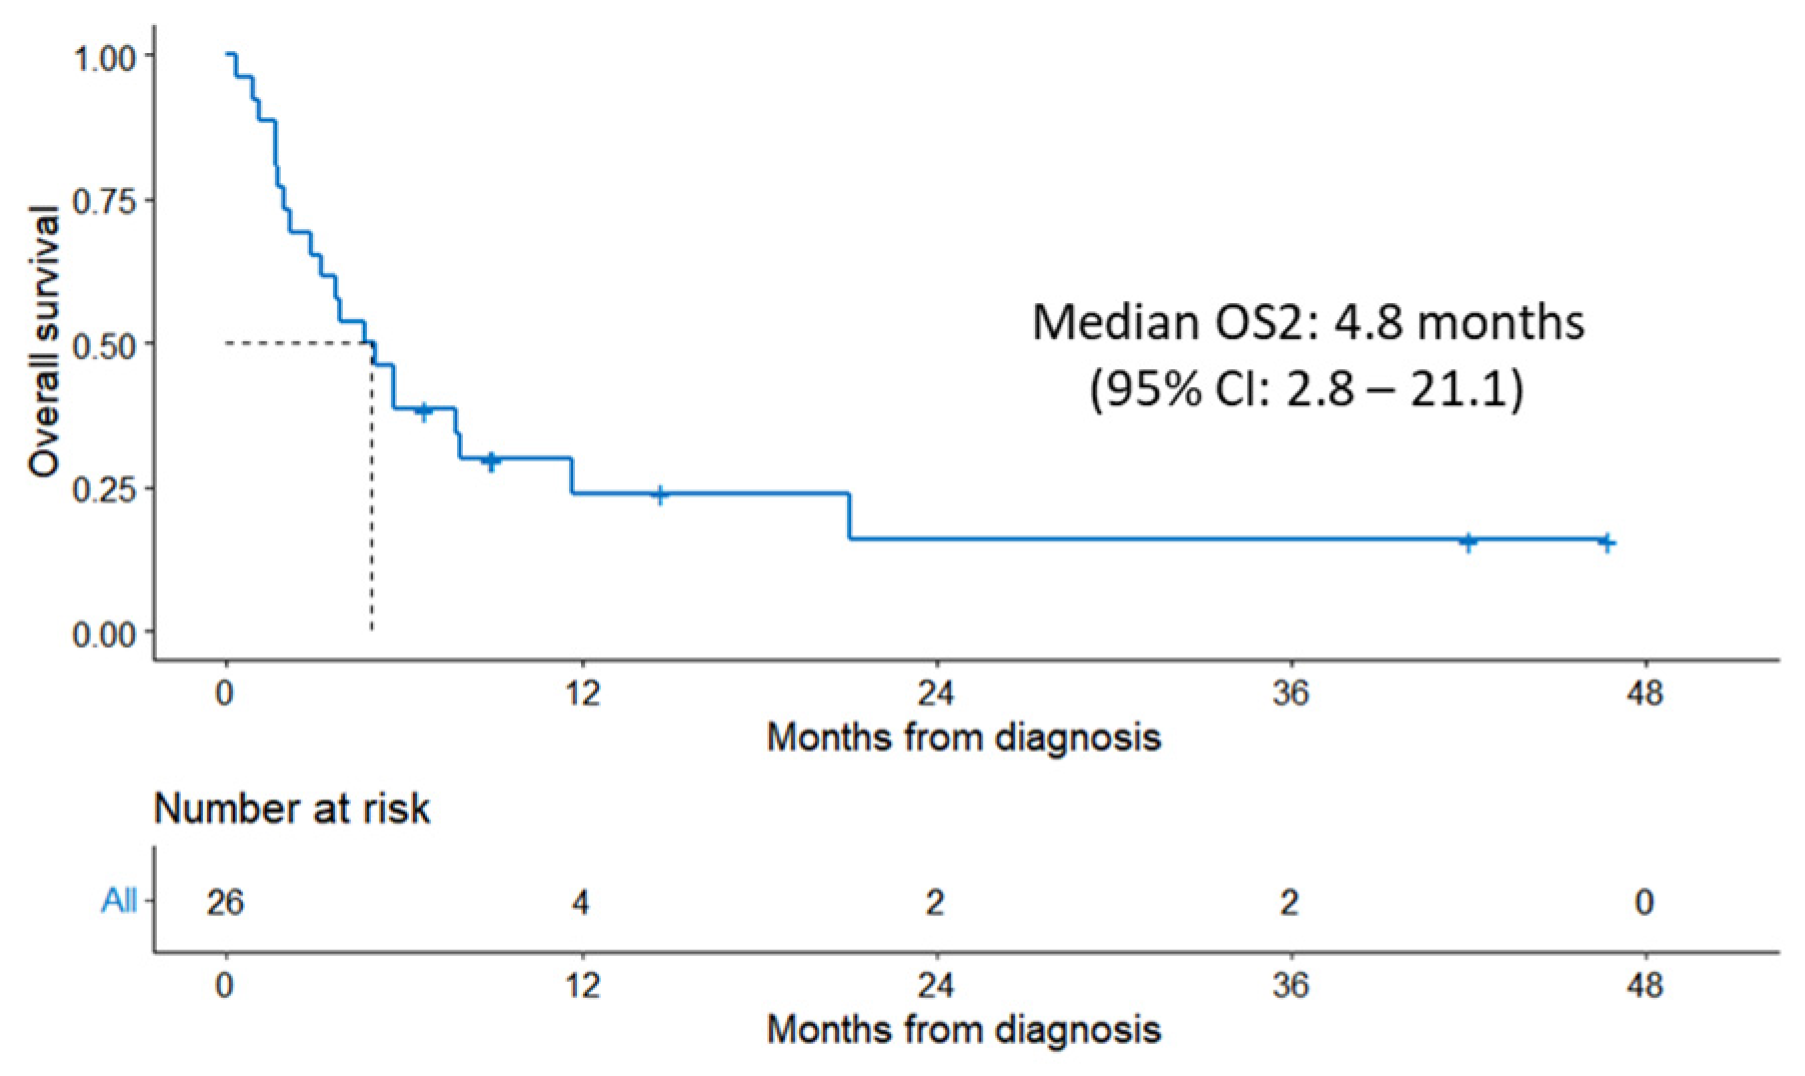
Task: Click the "Number at risk" heading
Action: (x=291, y=808)
